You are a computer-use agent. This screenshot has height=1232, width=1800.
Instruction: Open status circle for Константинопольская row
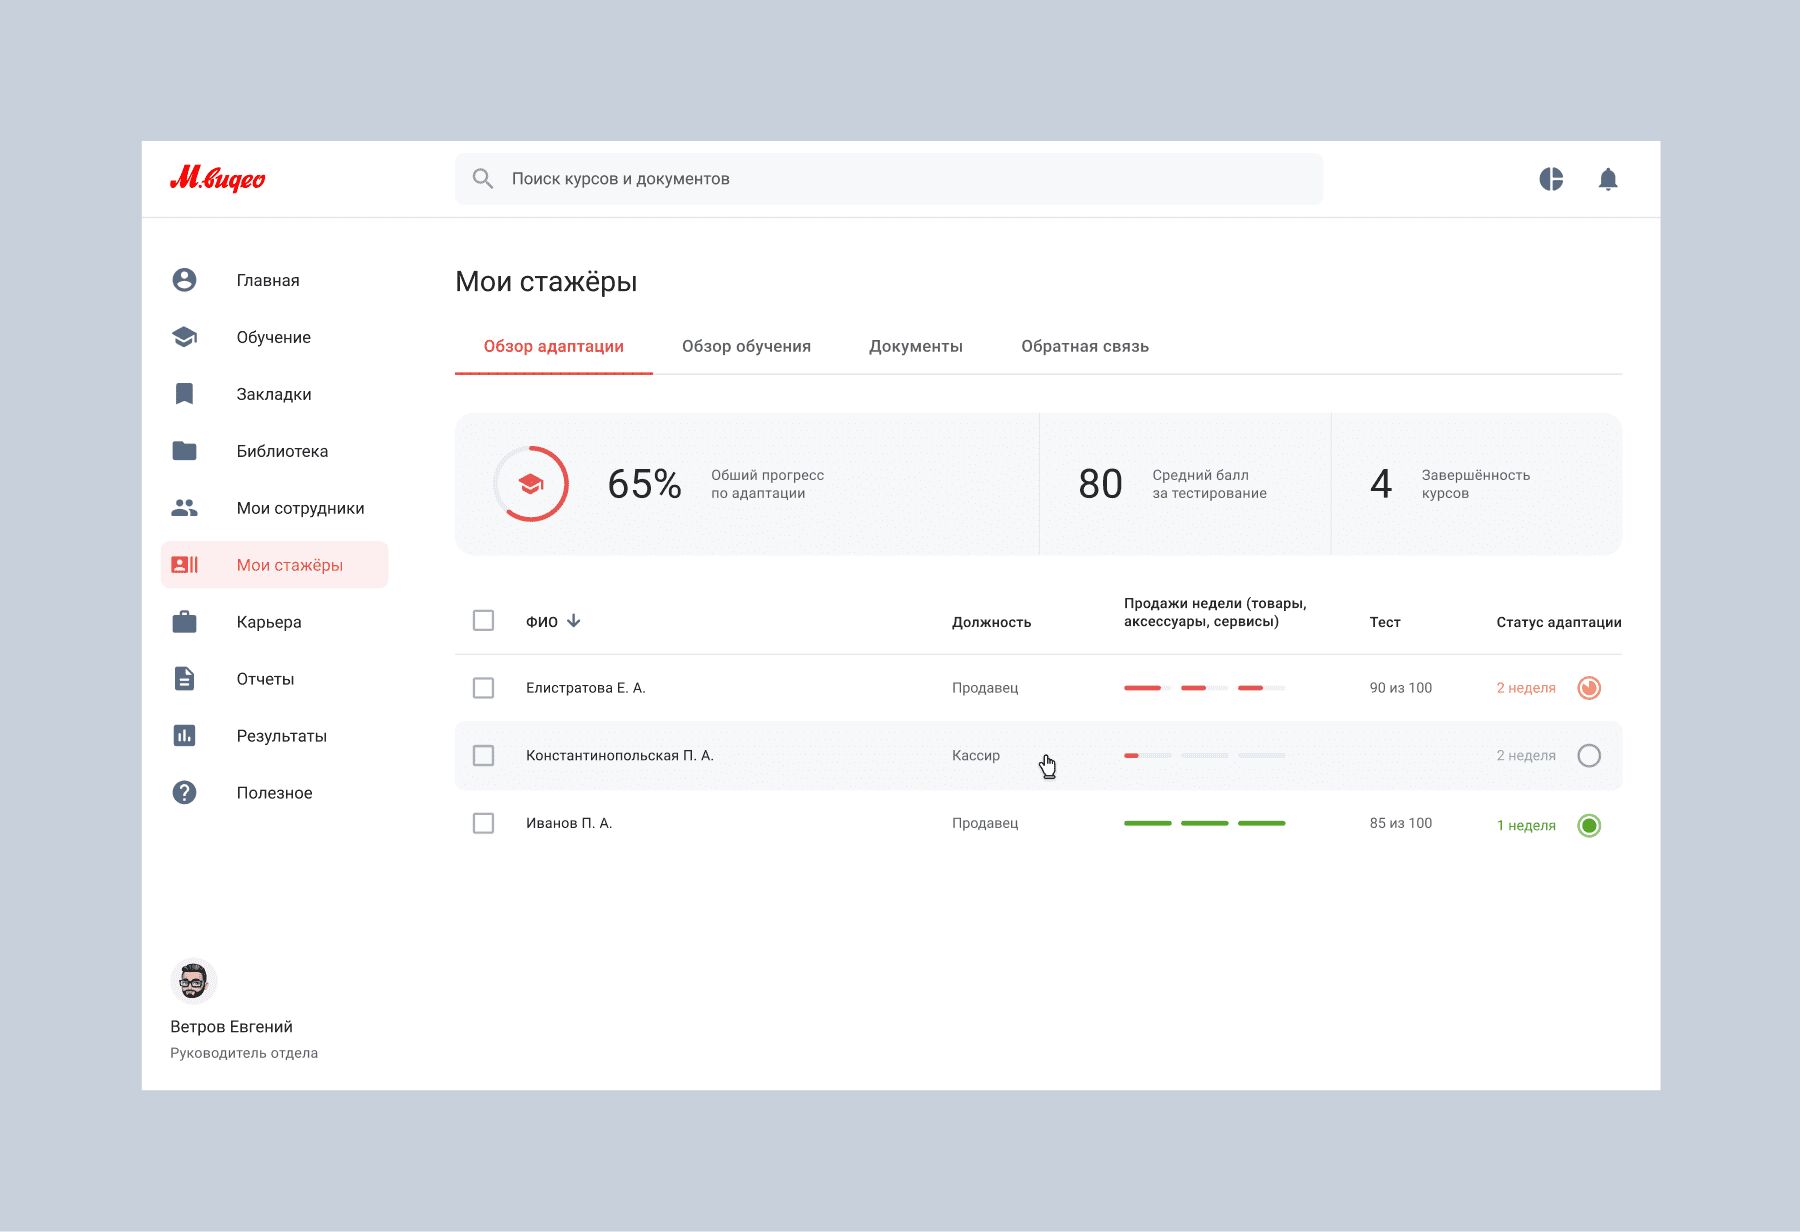[x=1588, y=756]
